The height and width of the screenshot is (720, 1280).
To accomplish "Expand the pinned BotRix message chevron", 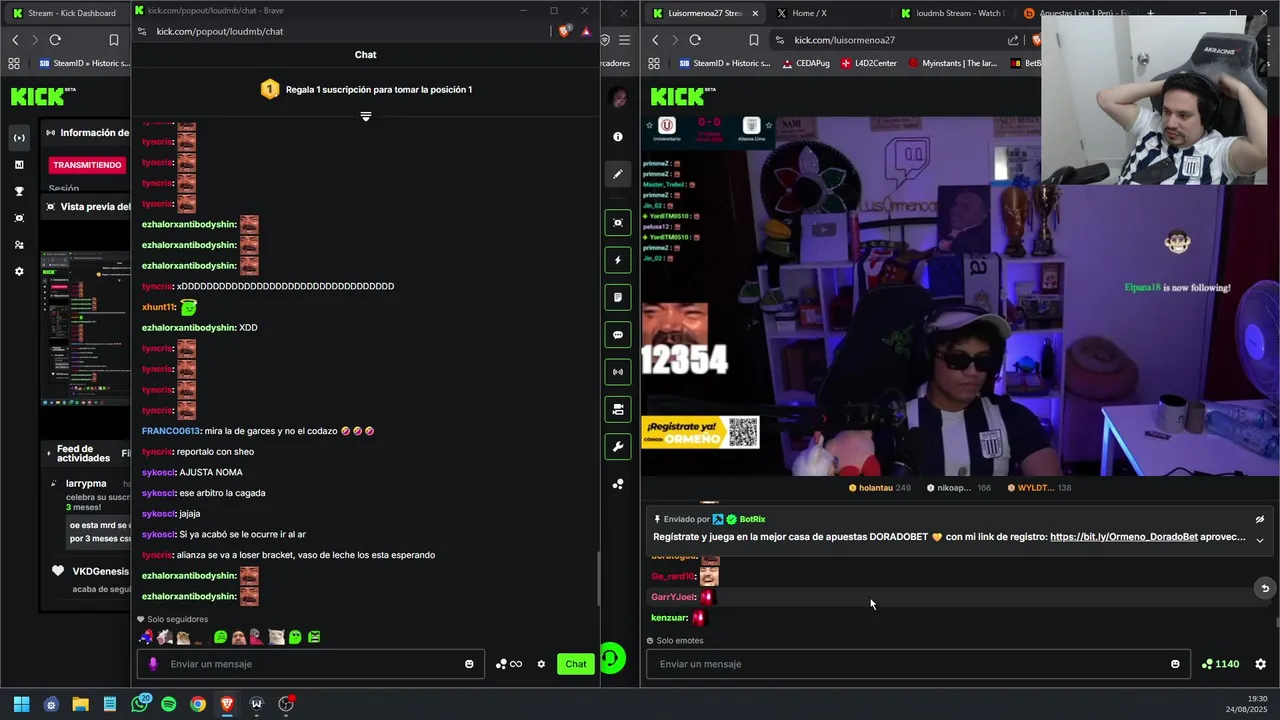I will [x=1260, y=540].
